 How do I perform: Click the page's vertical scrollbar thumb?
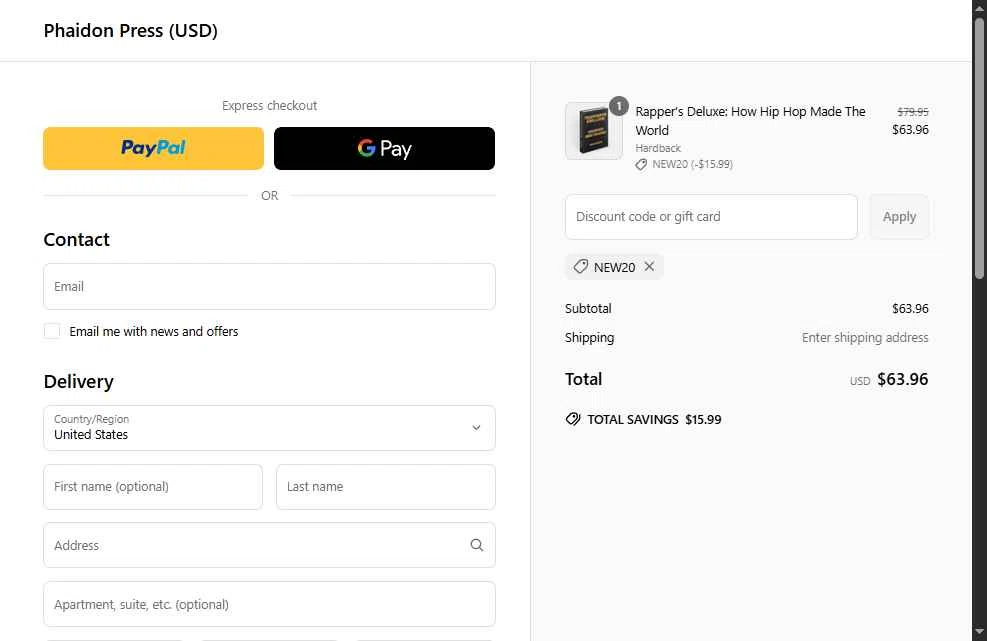(979, 148)
